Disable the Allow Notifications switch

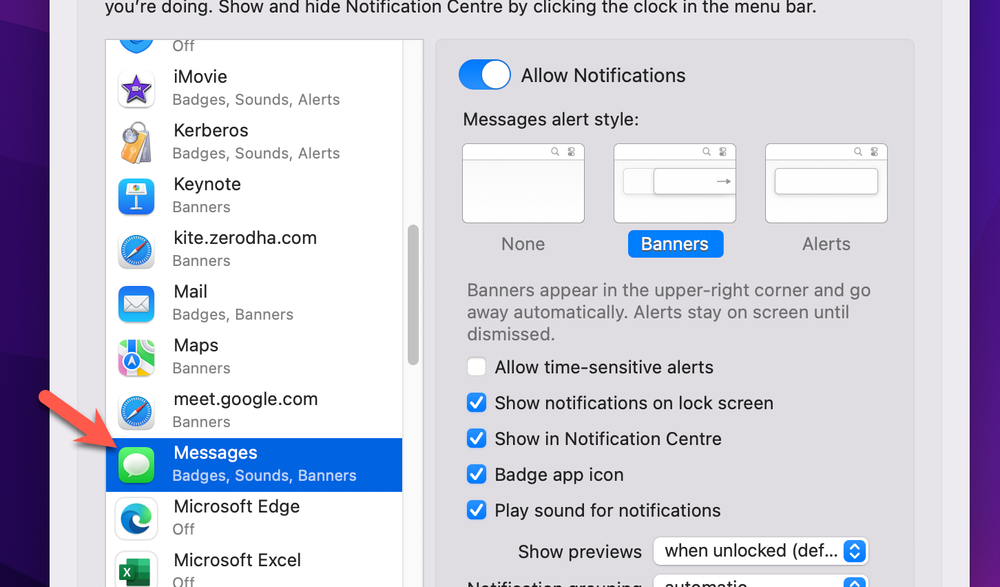(484, 74)
